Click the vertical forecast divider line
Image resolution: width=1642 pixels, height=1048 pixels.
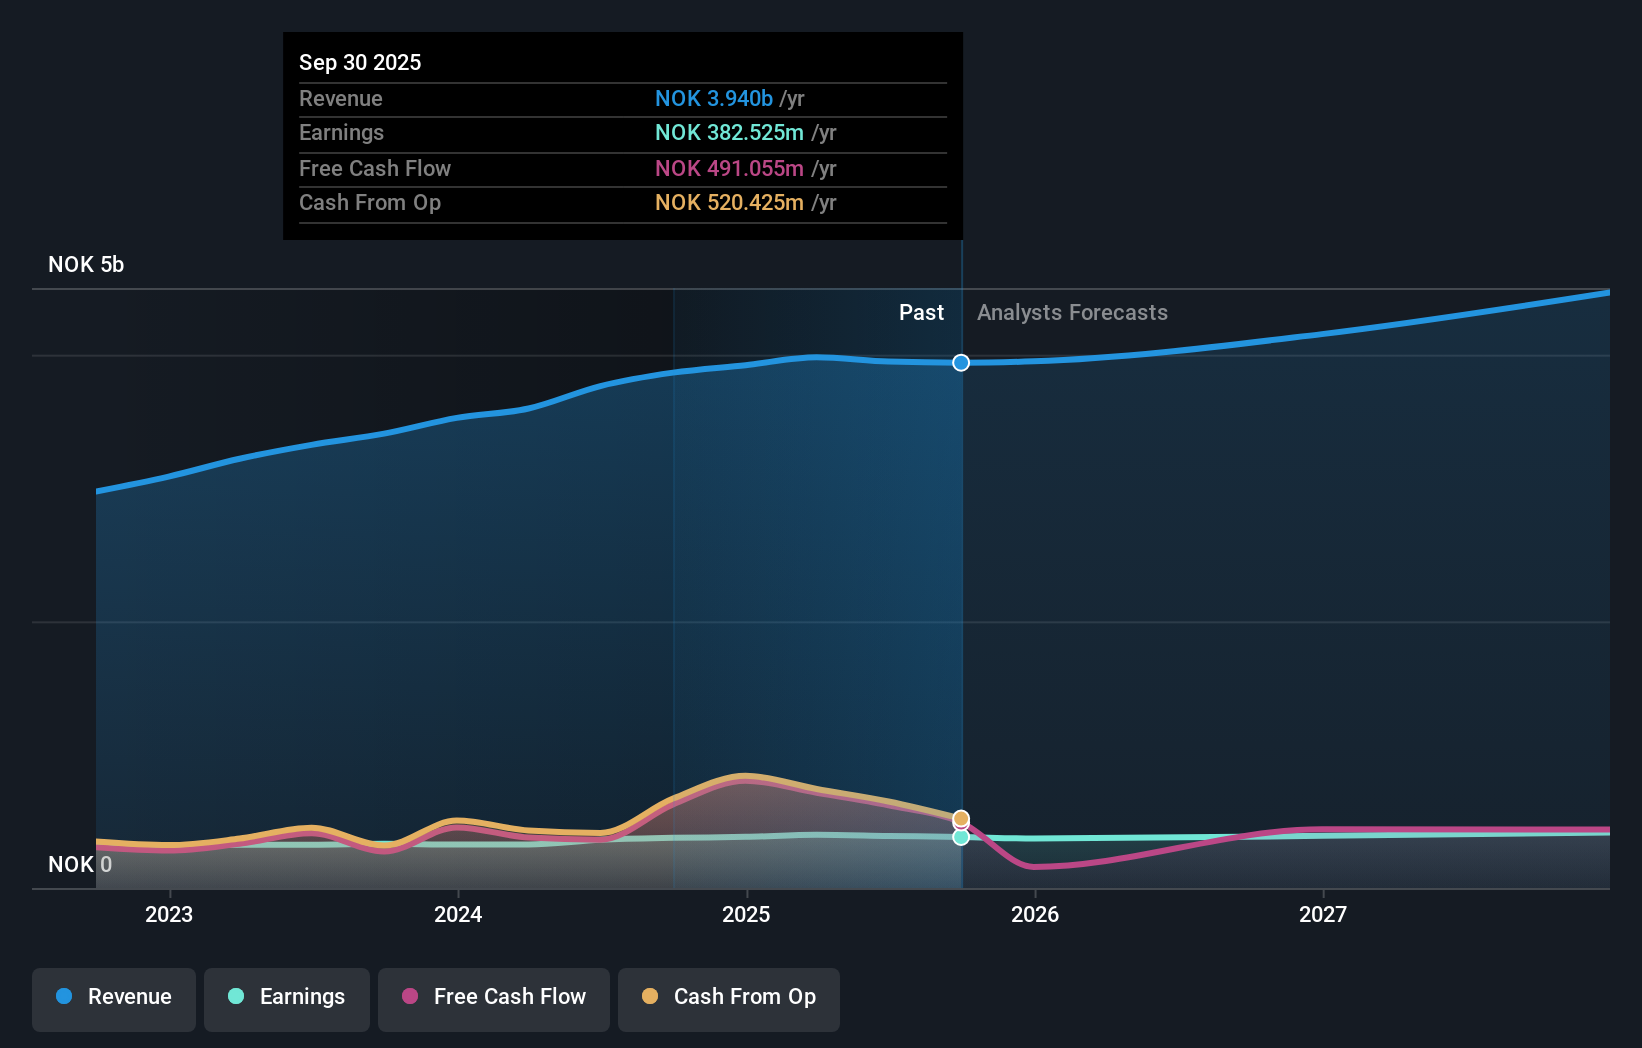[960, 600]
